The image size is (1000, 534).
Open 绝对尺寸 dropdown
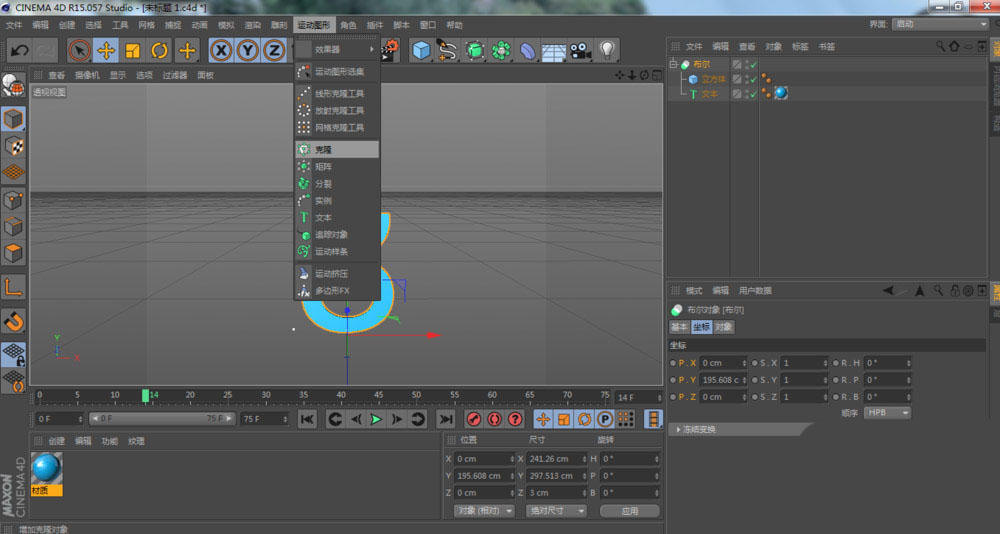[x=556, y=510]
